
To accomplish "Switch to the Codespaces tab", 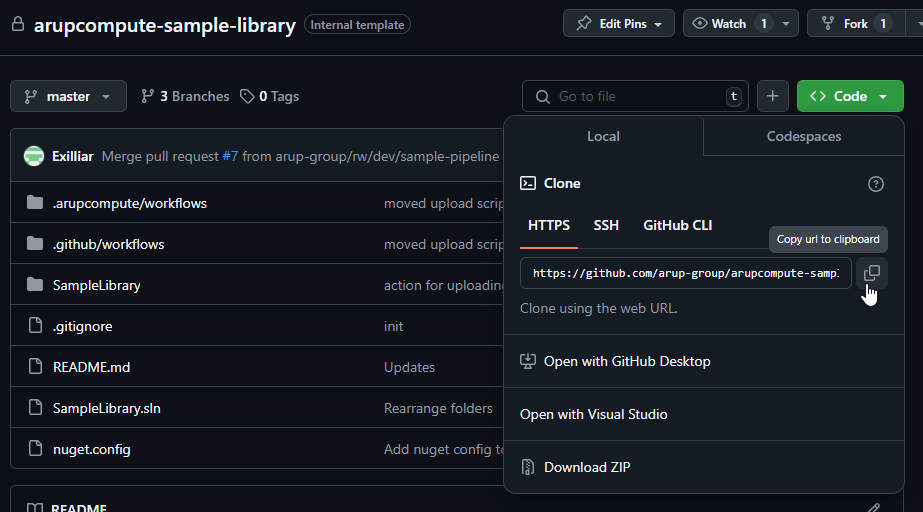I will 804,136.
